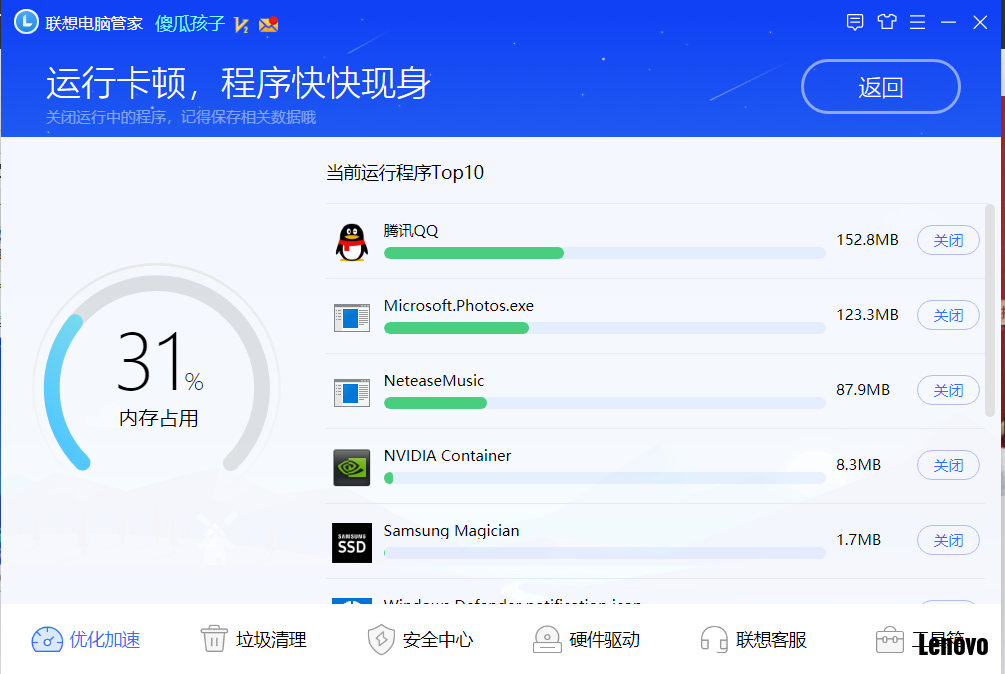
Task: Click the Samsung Magician SSD icon
Action: [351, 542]
